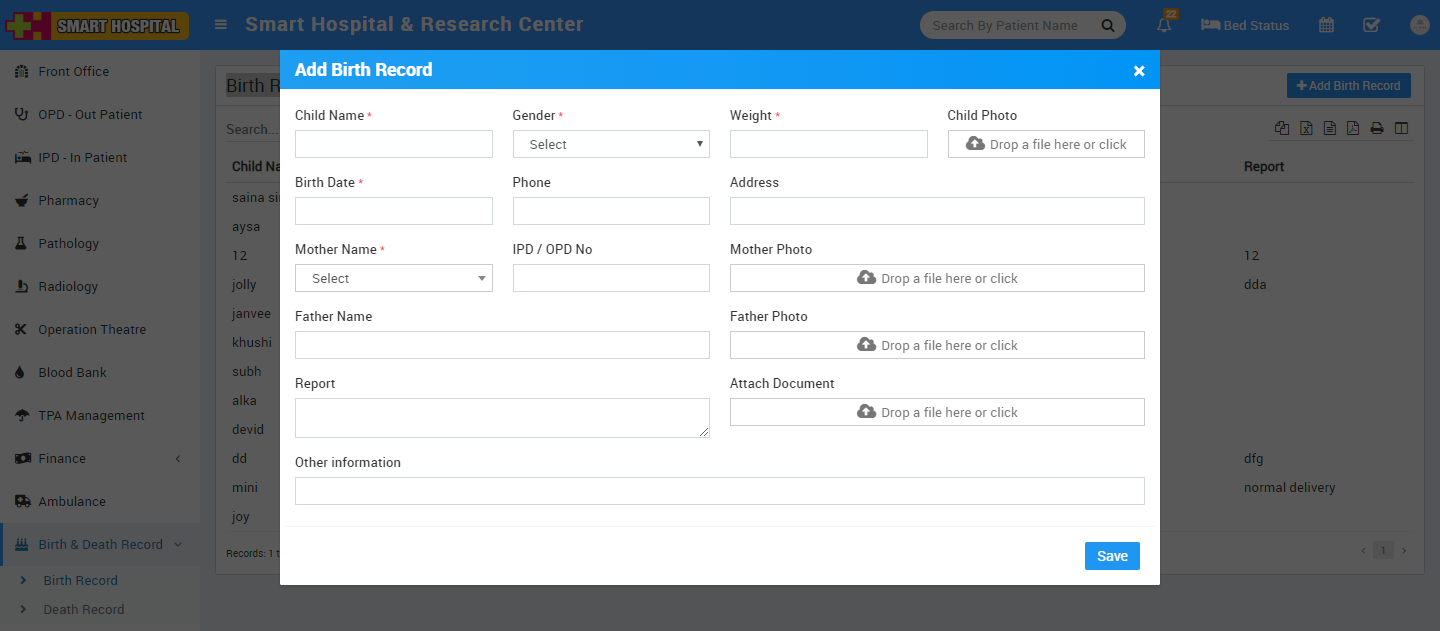Open the notifications bell icon

[1164, 25]
